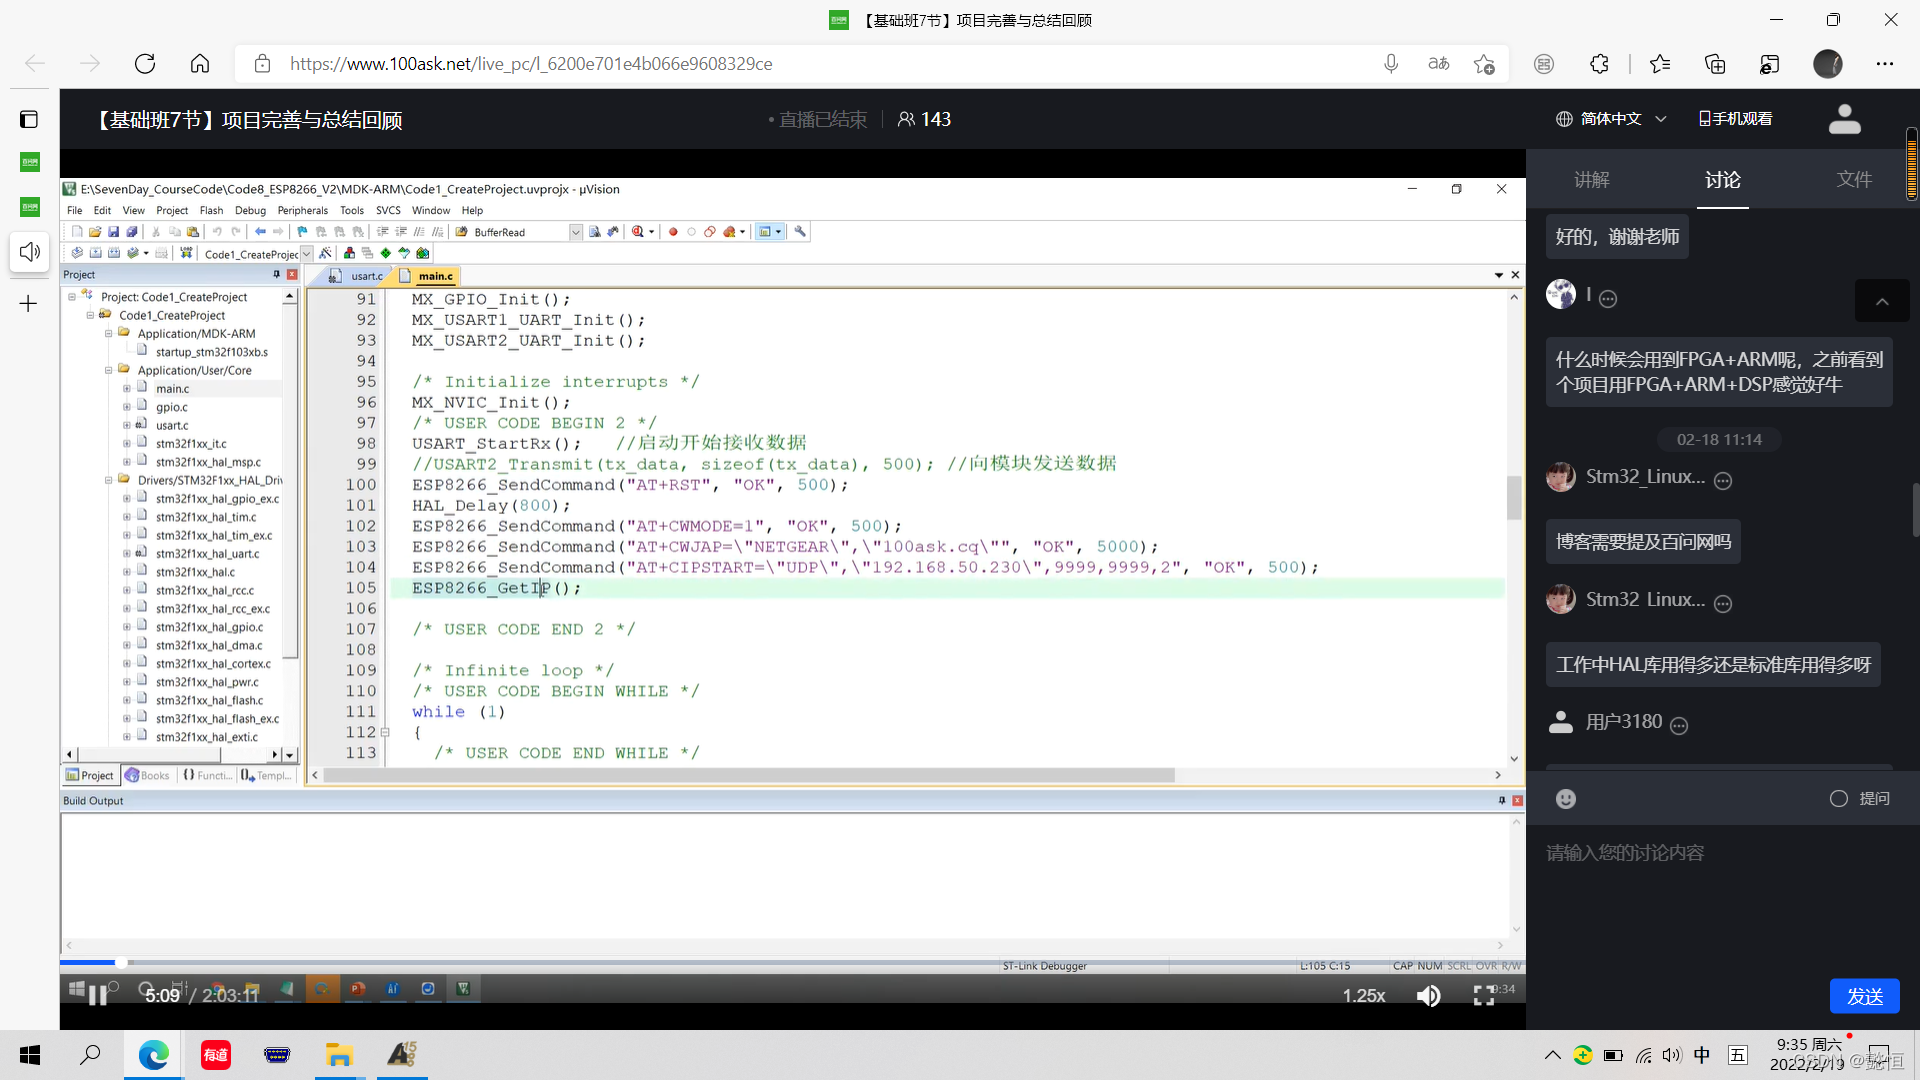
Task: Refresh the browser page
Action: click(x=145, y=64)
